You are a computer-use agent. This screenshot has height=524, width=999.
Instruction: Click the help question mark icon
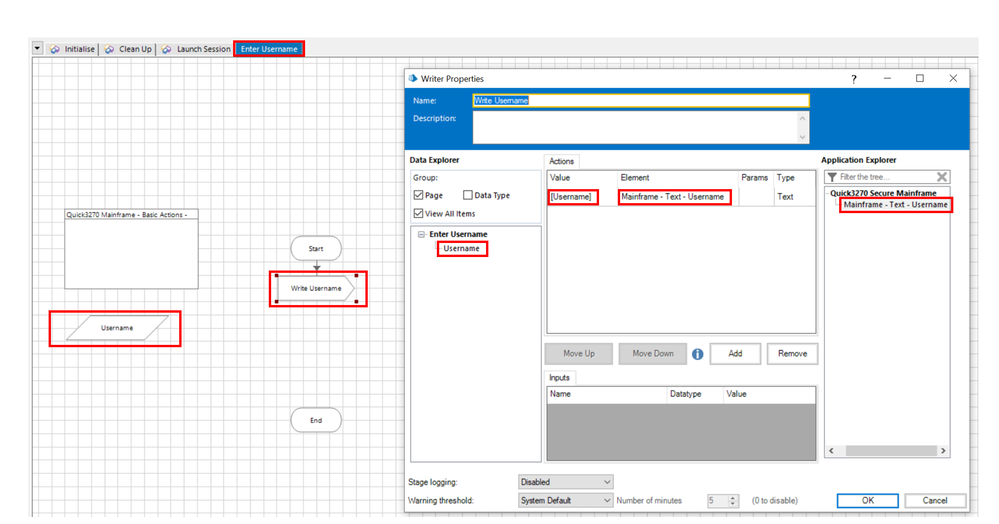[853, 79]
